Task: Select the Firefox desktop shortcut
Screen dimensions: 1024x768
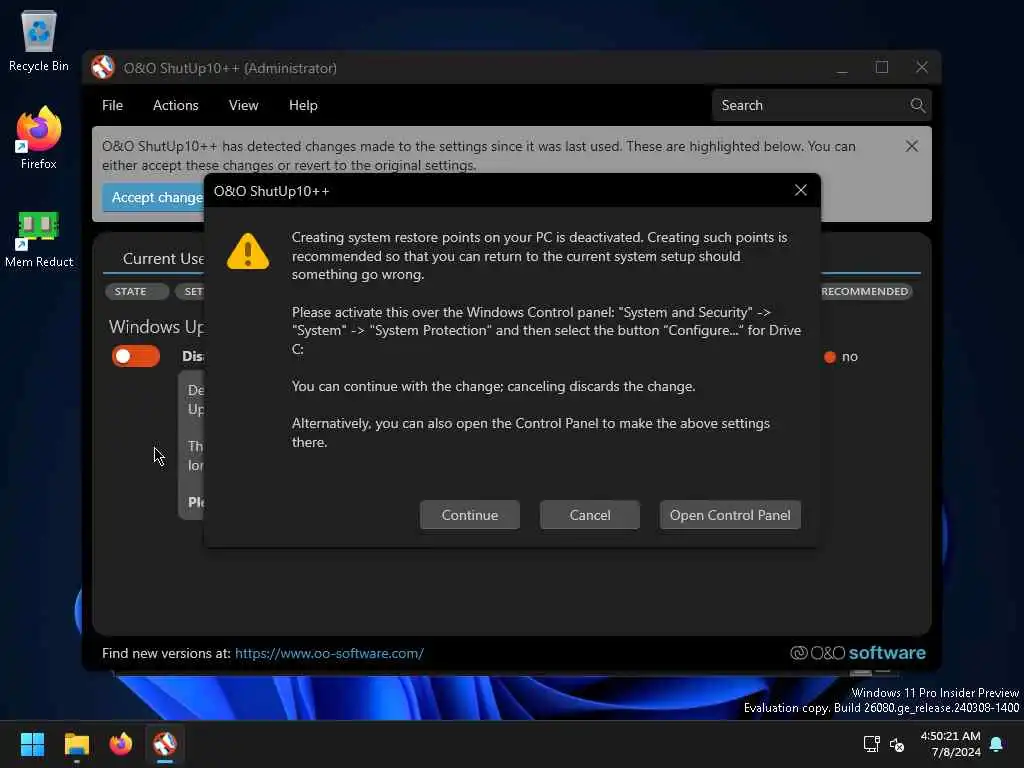Action: tap(39, 138)
